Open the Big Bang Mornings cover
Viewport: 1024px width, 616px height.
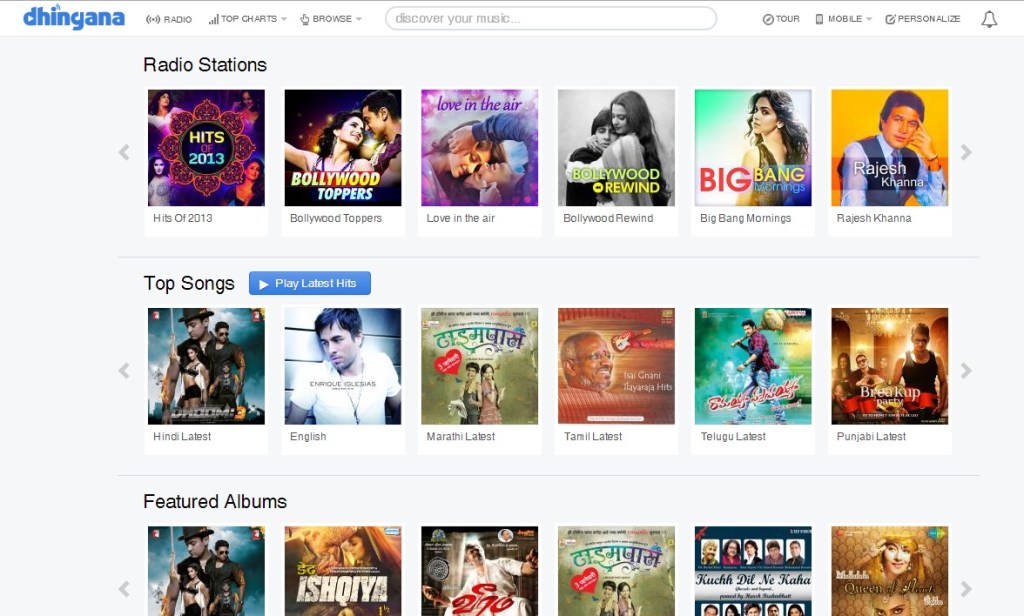pos(753,148)
